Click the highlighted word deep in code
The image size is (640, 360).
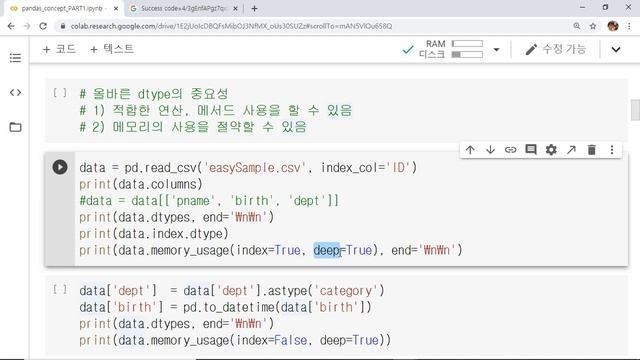point(327,250)
